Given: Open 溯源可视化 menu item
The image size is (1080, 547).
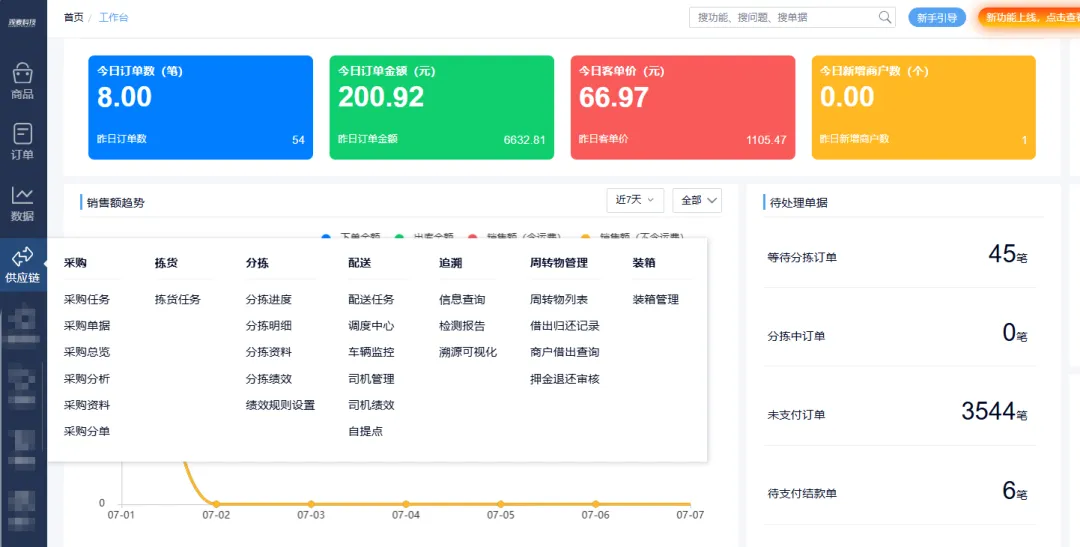Looking at the screenshot, I should tap(468, 352).
